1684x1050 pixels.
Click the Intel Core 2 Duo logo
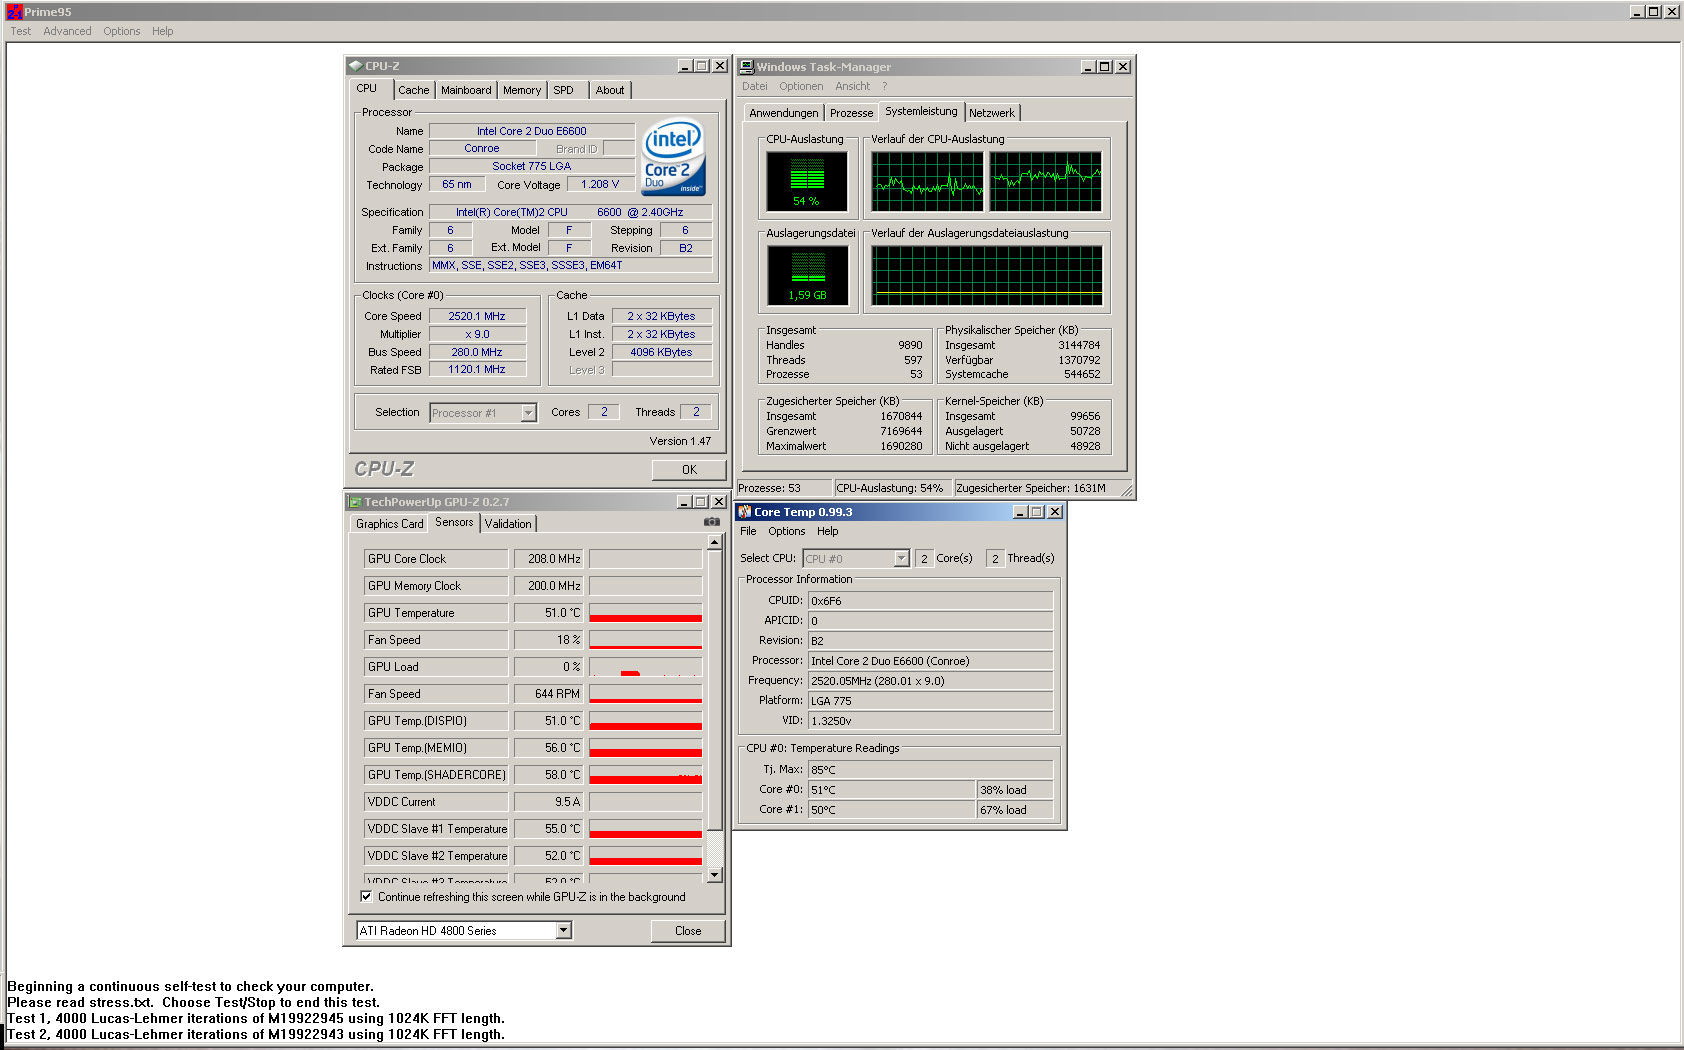click(673, 157)
